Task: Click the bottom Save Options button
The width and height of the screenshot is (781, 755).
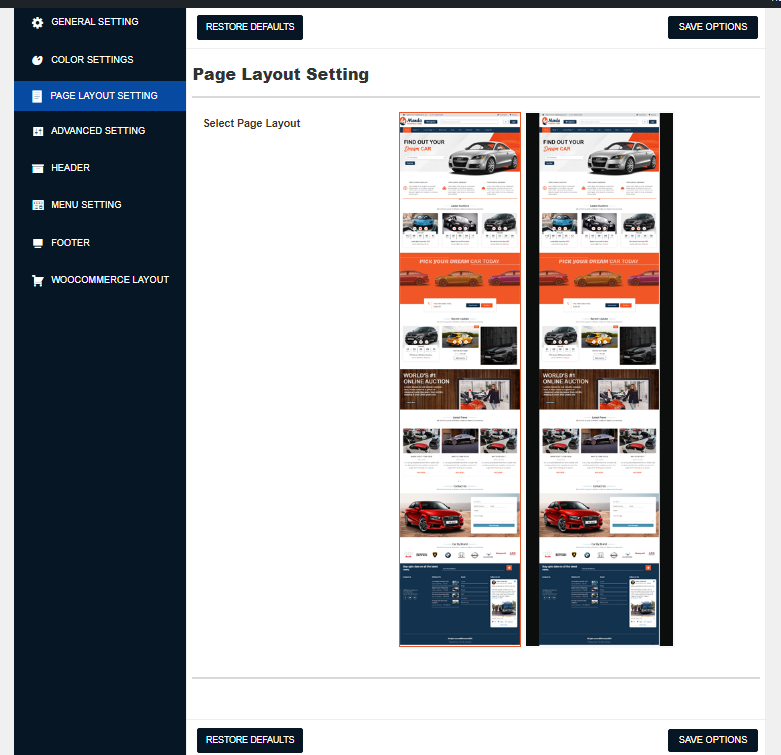Action: tap(712, 740)
